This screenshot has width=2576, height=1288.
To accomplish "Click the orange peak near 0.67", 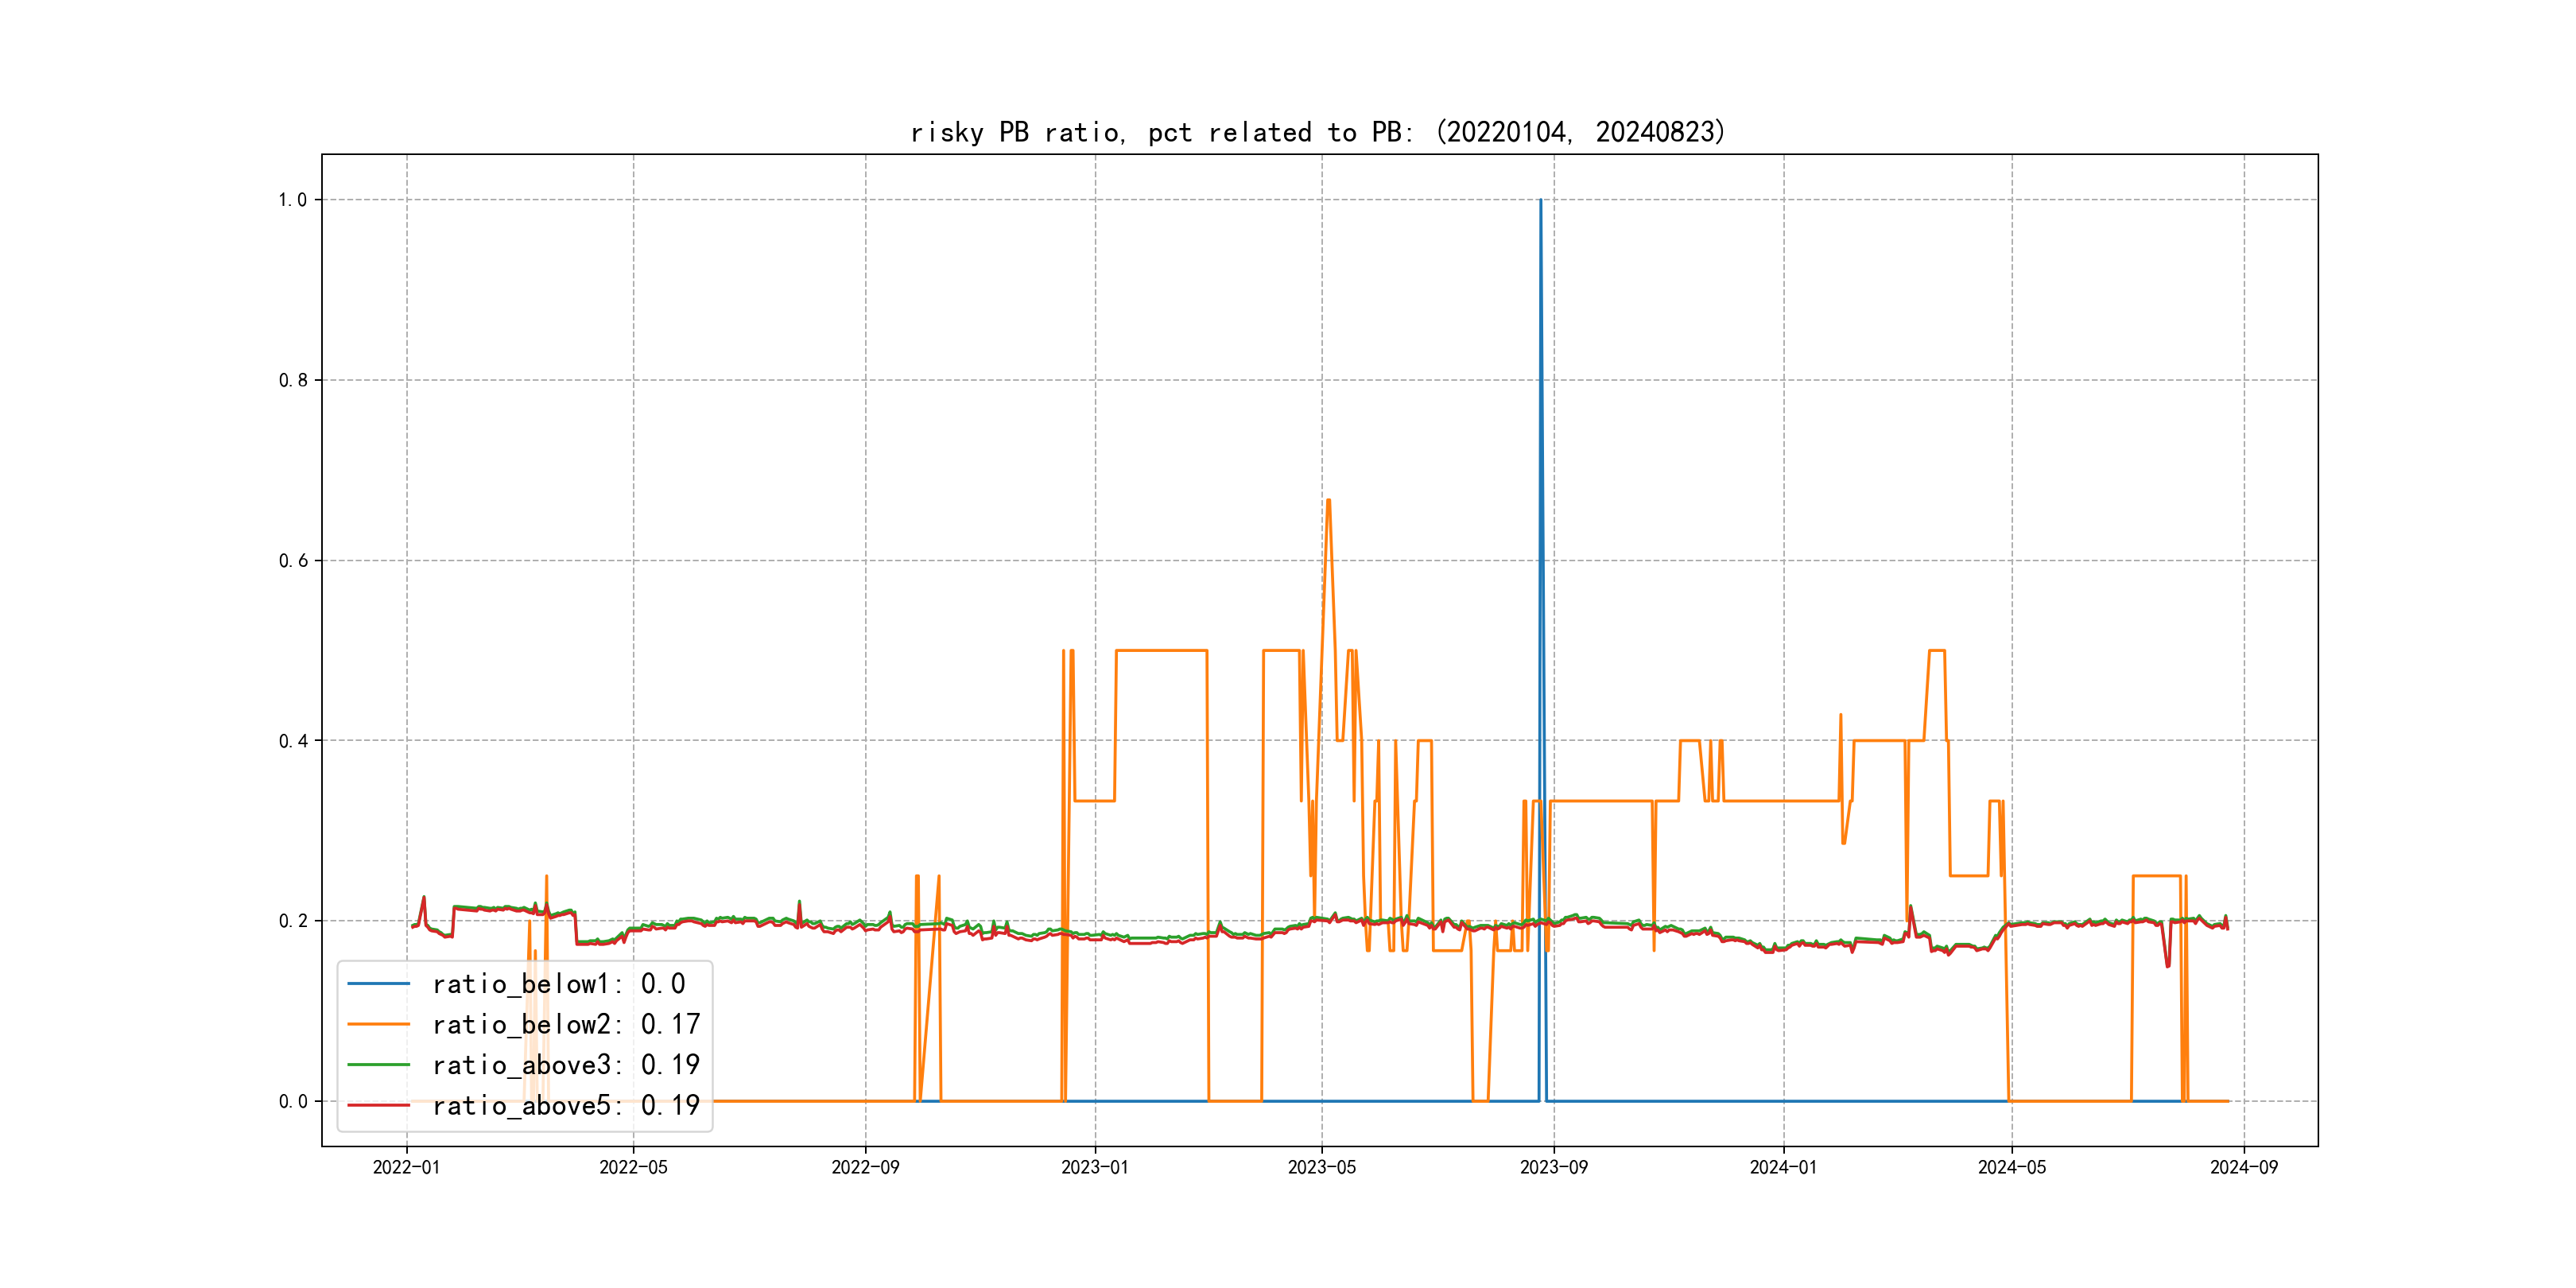I will coord(1328,501).
